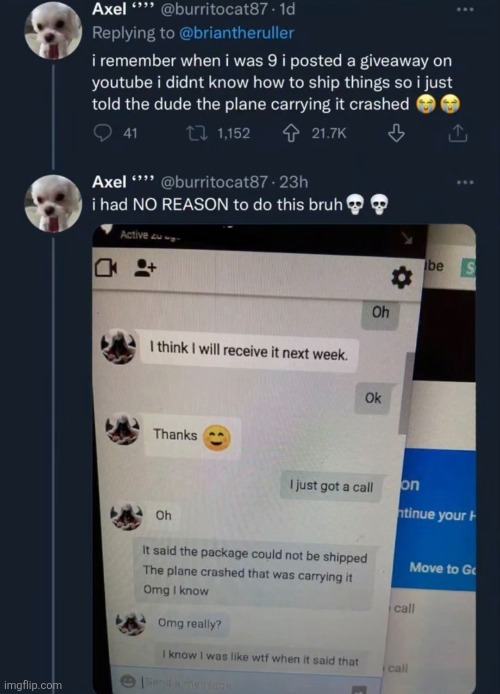Click the @briantheruller mention link
The image size is (500, 694).
(236, 33)
